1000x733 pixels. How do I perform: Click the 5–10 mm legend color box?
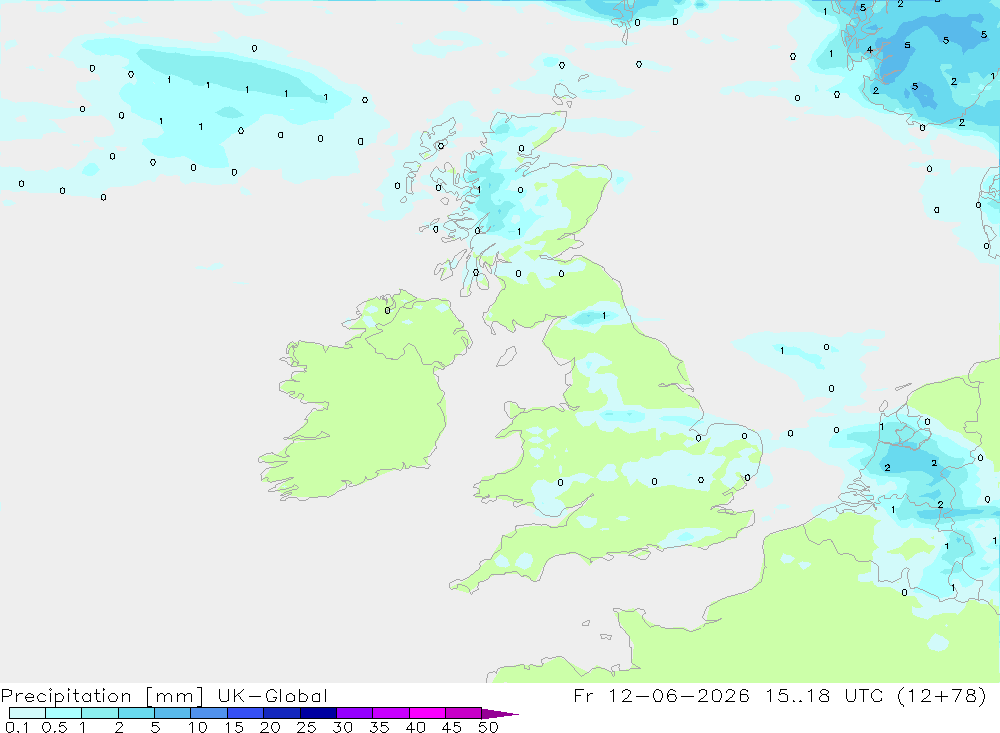point(173,713)
